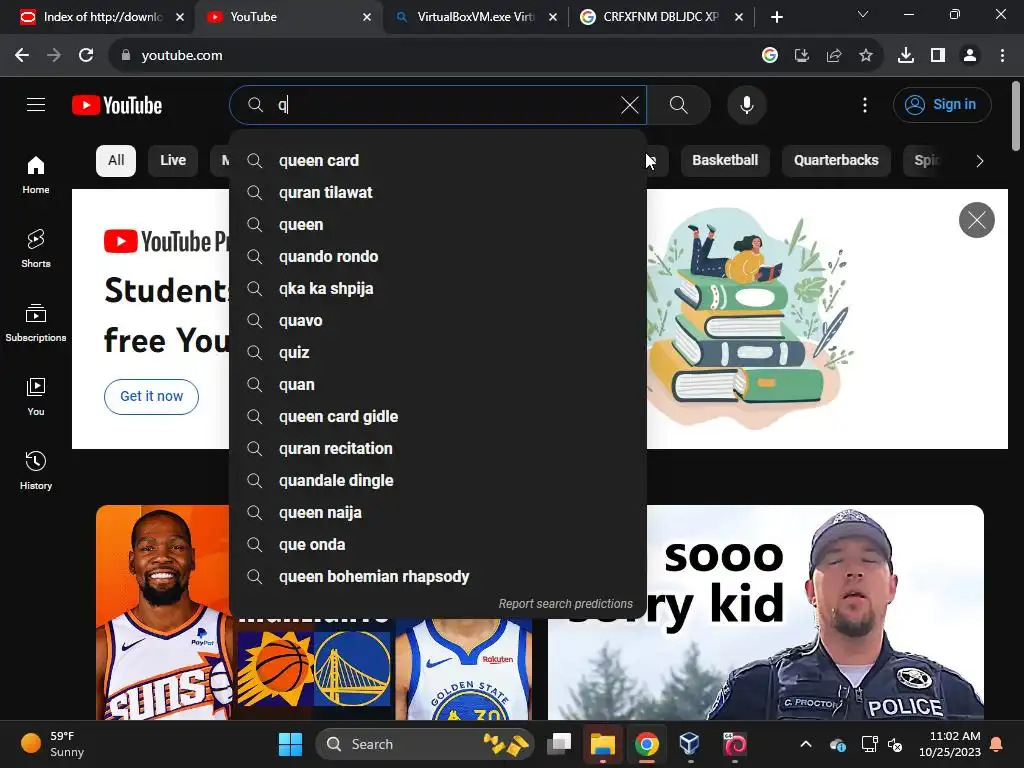Open YouTube settings three-dot menu

pyautogui.click(x=865, y=105)
